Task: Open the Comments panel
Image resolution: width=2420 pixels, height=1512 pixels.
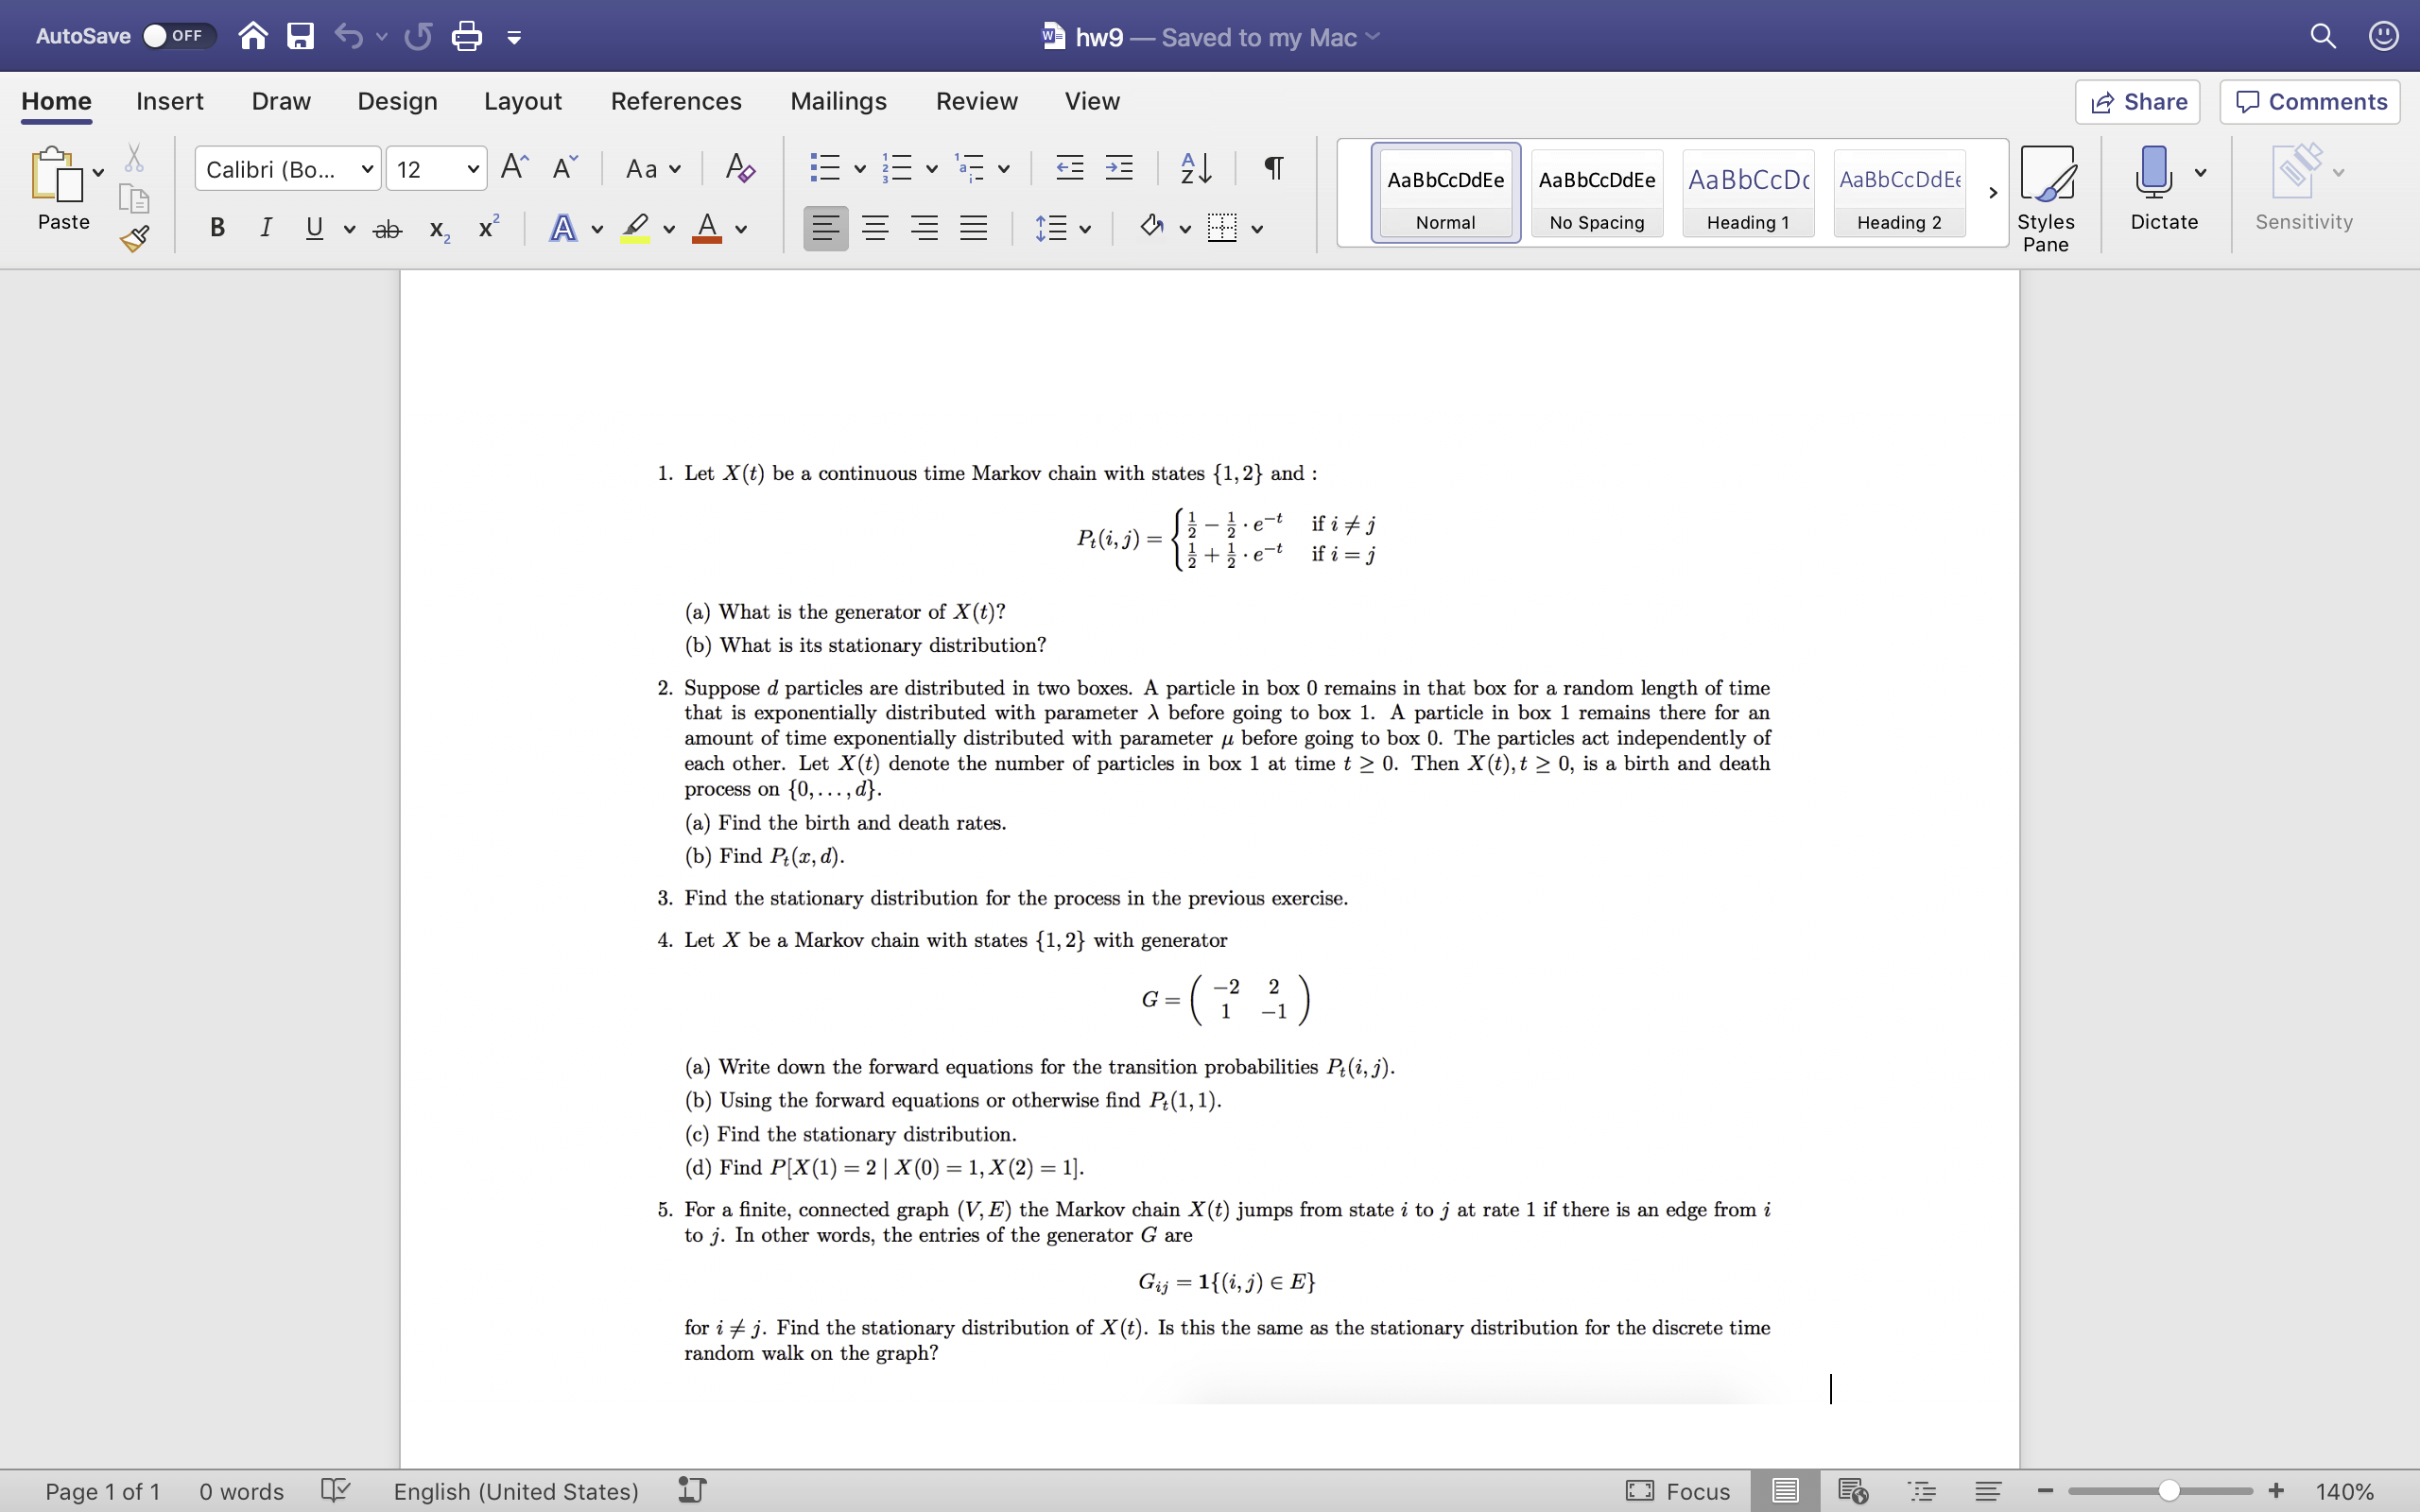Action: [2311, 101]
